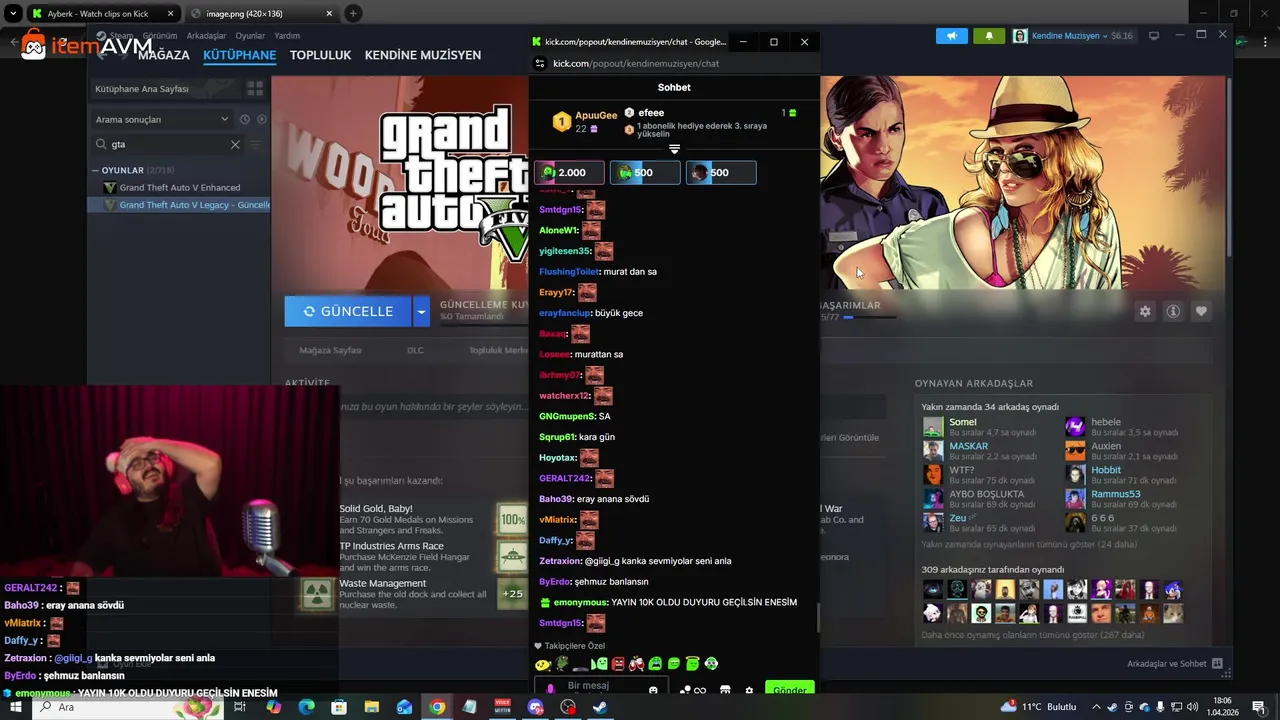The width and height of the screenshot is (1280, 720).
Task: Open Windows Start menu
Action: tap(16, 707)
